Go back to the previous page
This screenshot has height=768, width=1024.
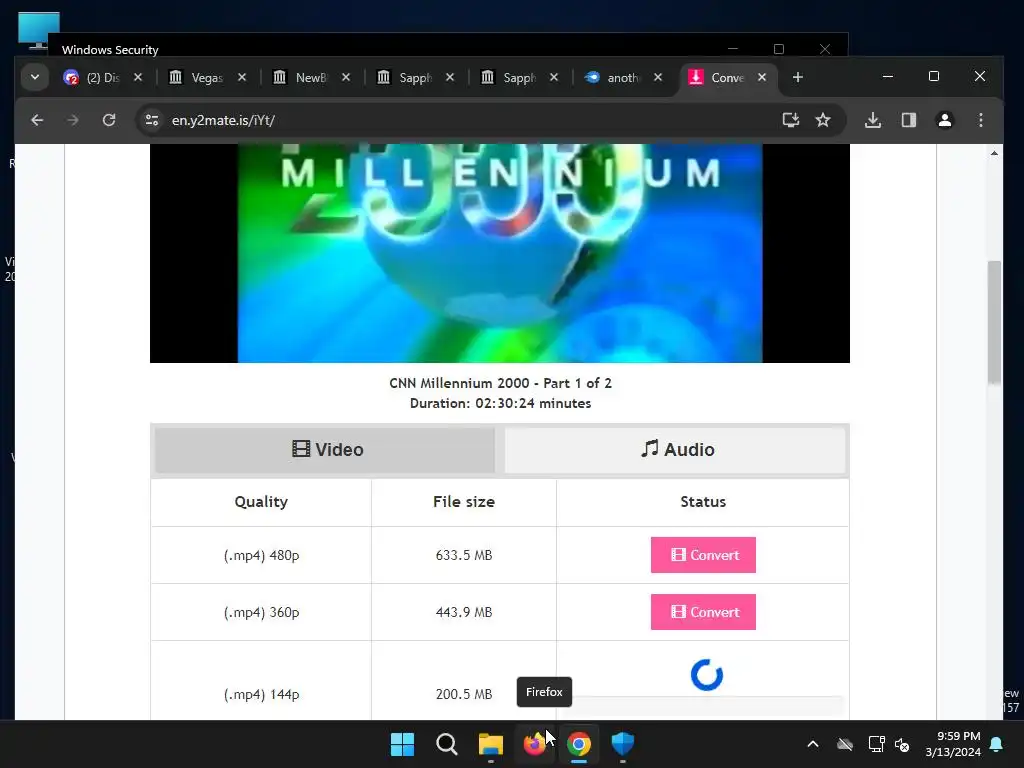point(37,120)
